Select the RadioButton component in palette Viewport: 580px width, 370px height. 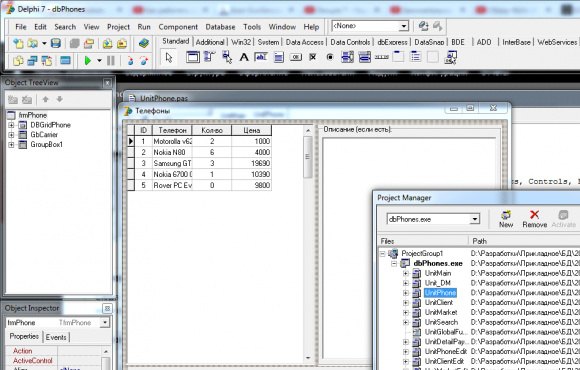click(330, 57)
